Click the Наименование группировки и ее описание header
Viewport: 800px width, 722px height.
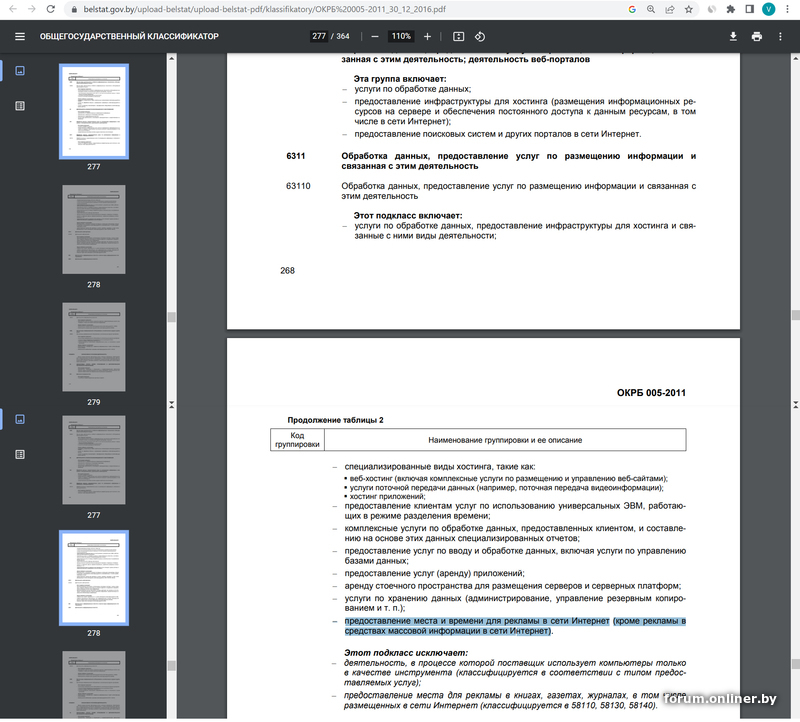[x=505, y=440]
